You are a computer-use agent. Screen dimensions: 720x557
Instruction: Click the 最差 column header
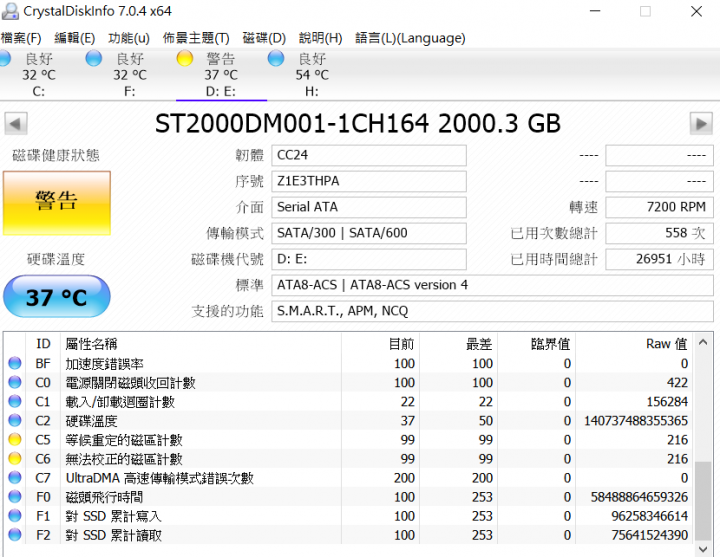tap(459, 343)
